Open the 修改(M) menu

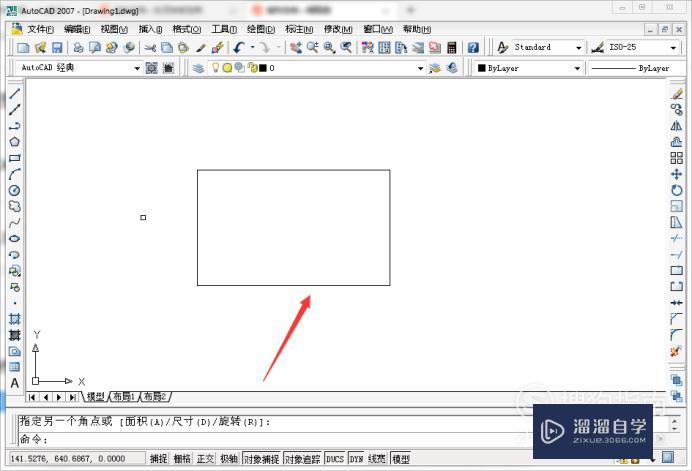(x=338, y=29)
